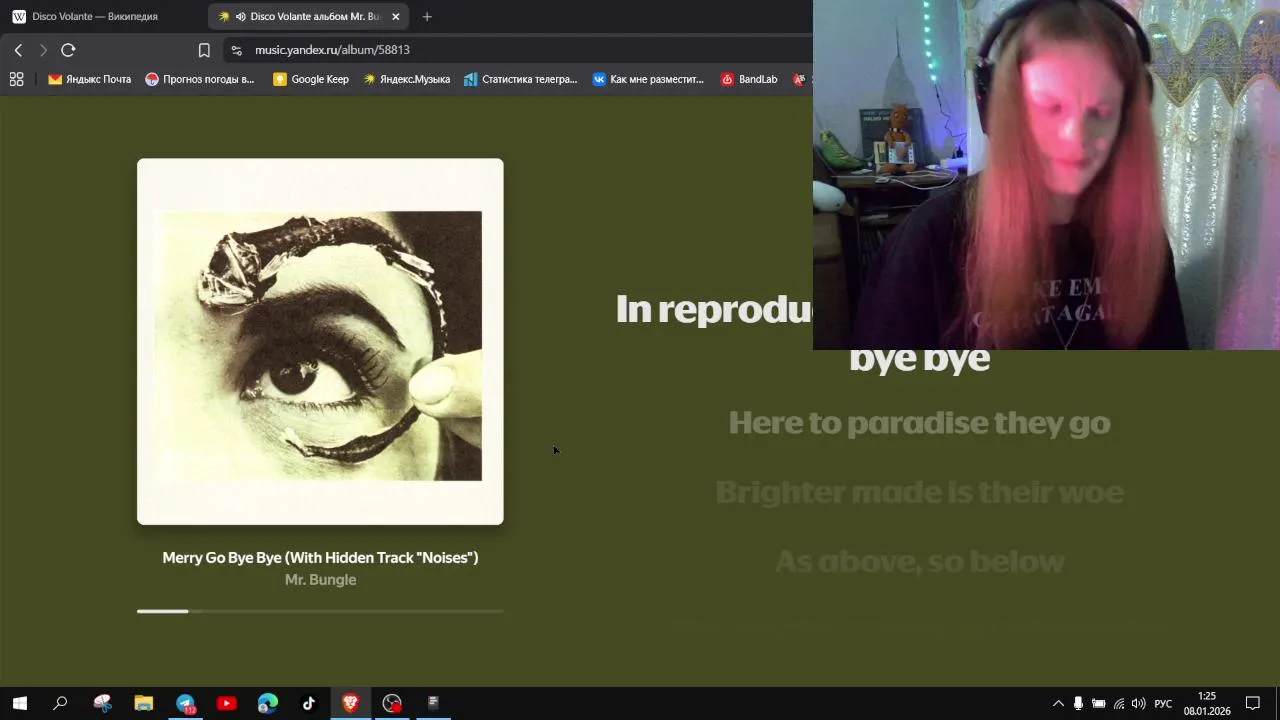The image size is (1280, 720).
Task: Open the Как мне разместит... VK bookmark
Action: coord(648,79)
